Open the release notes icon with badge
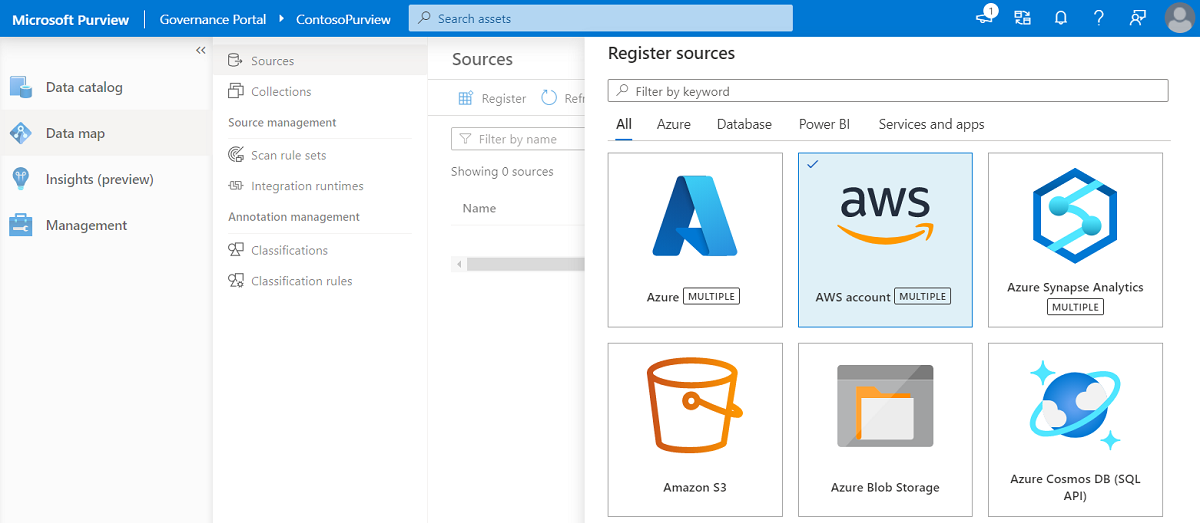Screen dimensions: 1200x523 985,16
